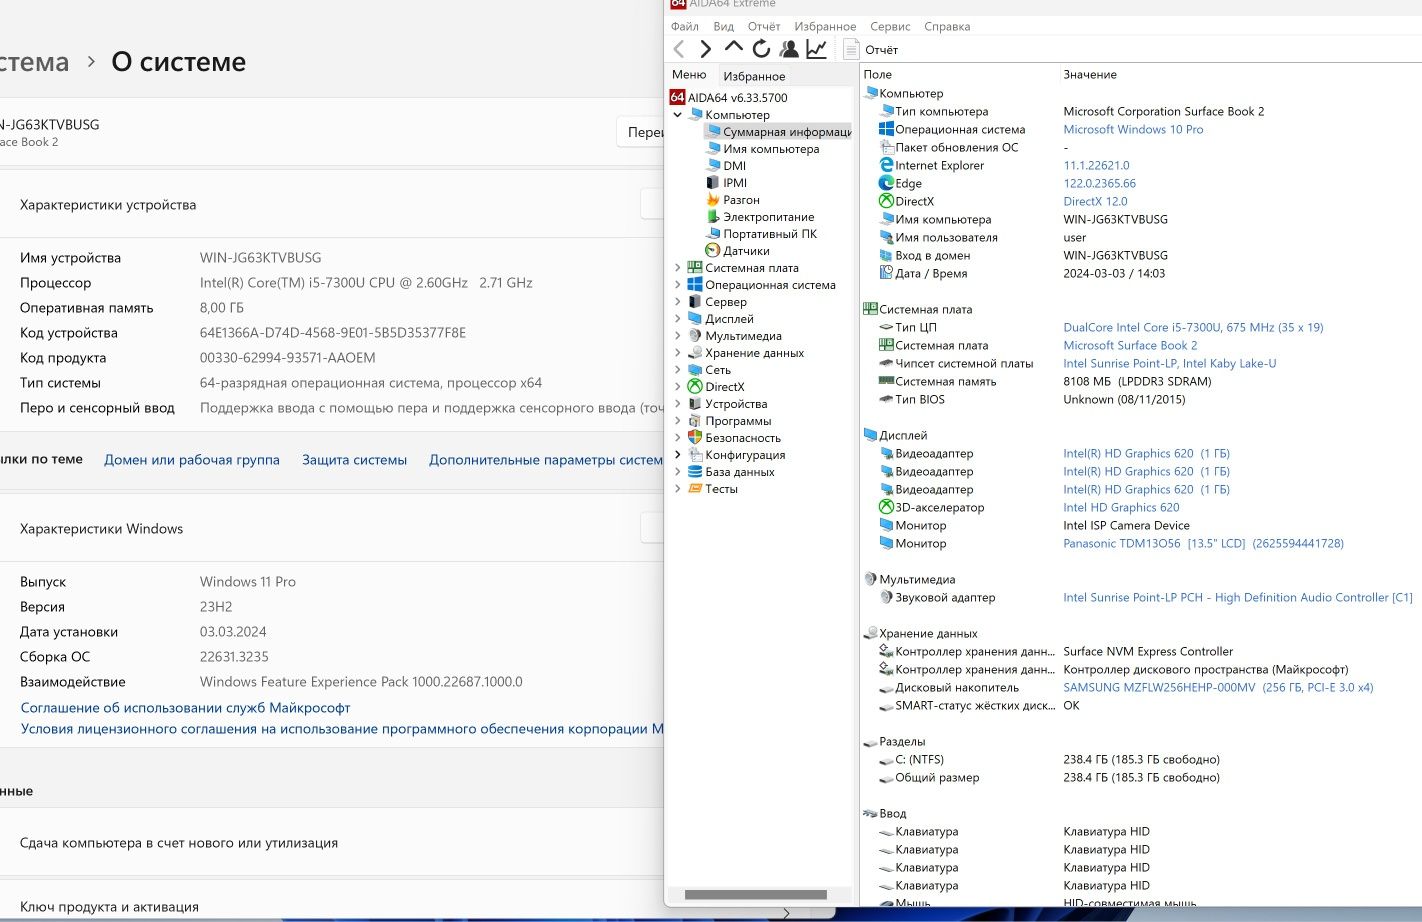Click Internet Explorer icon in the list
The image size is (1422, 922).
tap(886, 165)
